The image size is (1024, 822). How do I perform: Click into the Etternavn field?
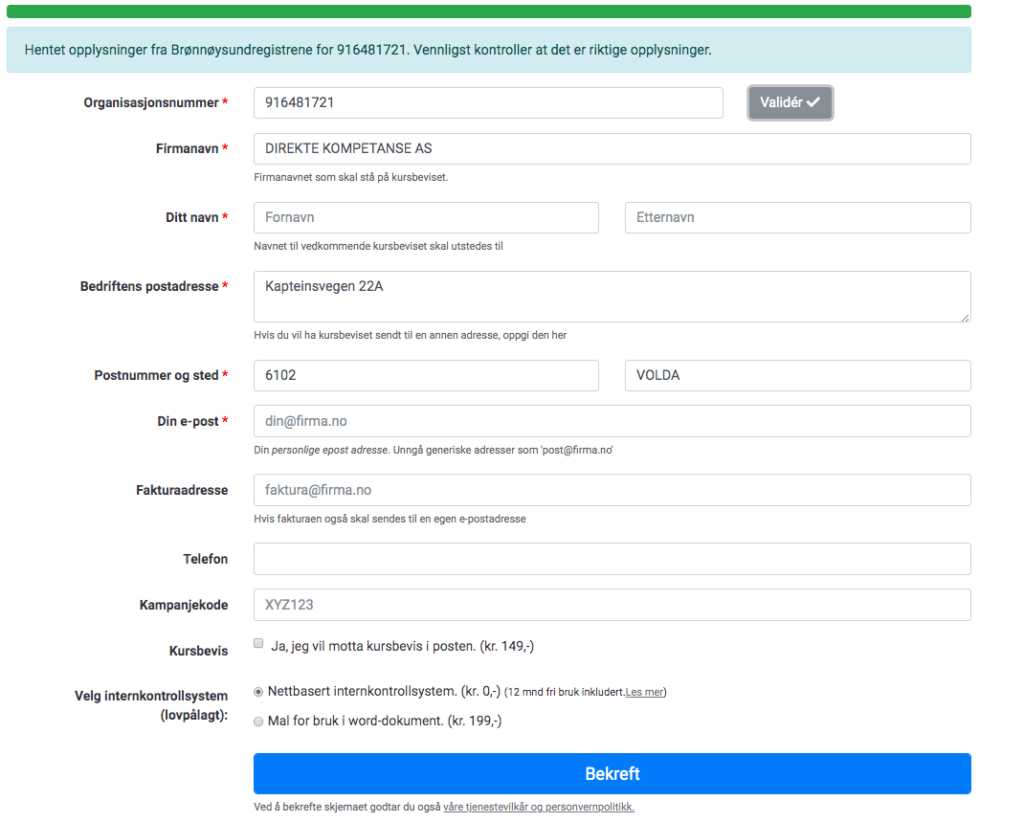[x=796, y=218]
